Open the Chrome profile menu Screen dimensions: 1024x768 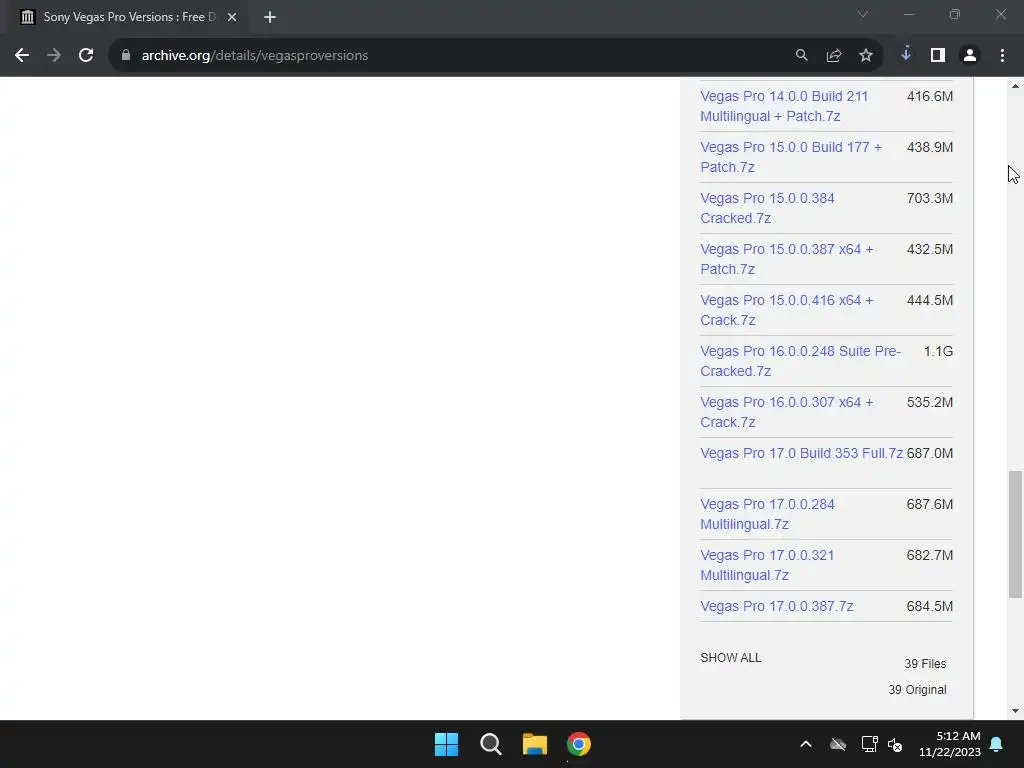970,56
